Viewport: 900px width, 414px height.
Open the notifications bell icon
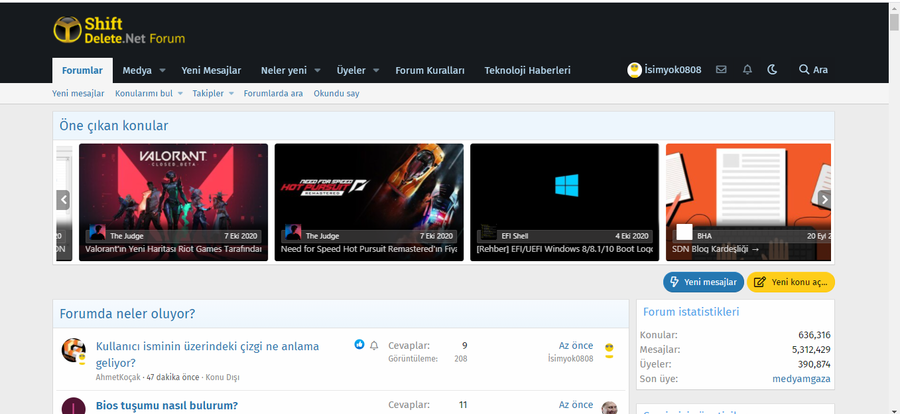pos(747,70)
